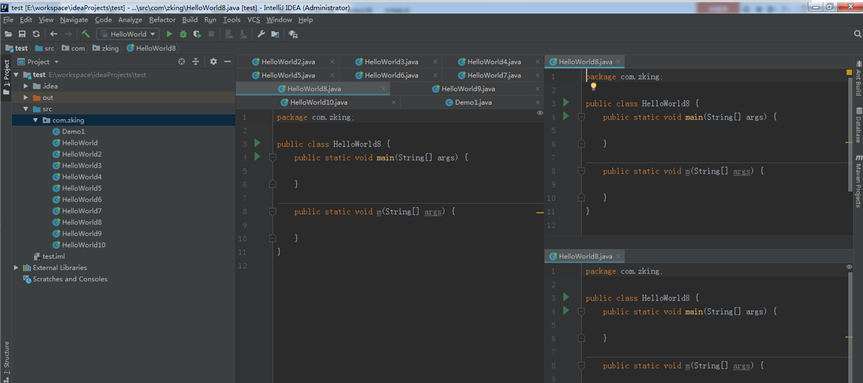Toggle inspections eye icon in bottom-right editor
Screen dimensions: 863x383
pos(849,267)
